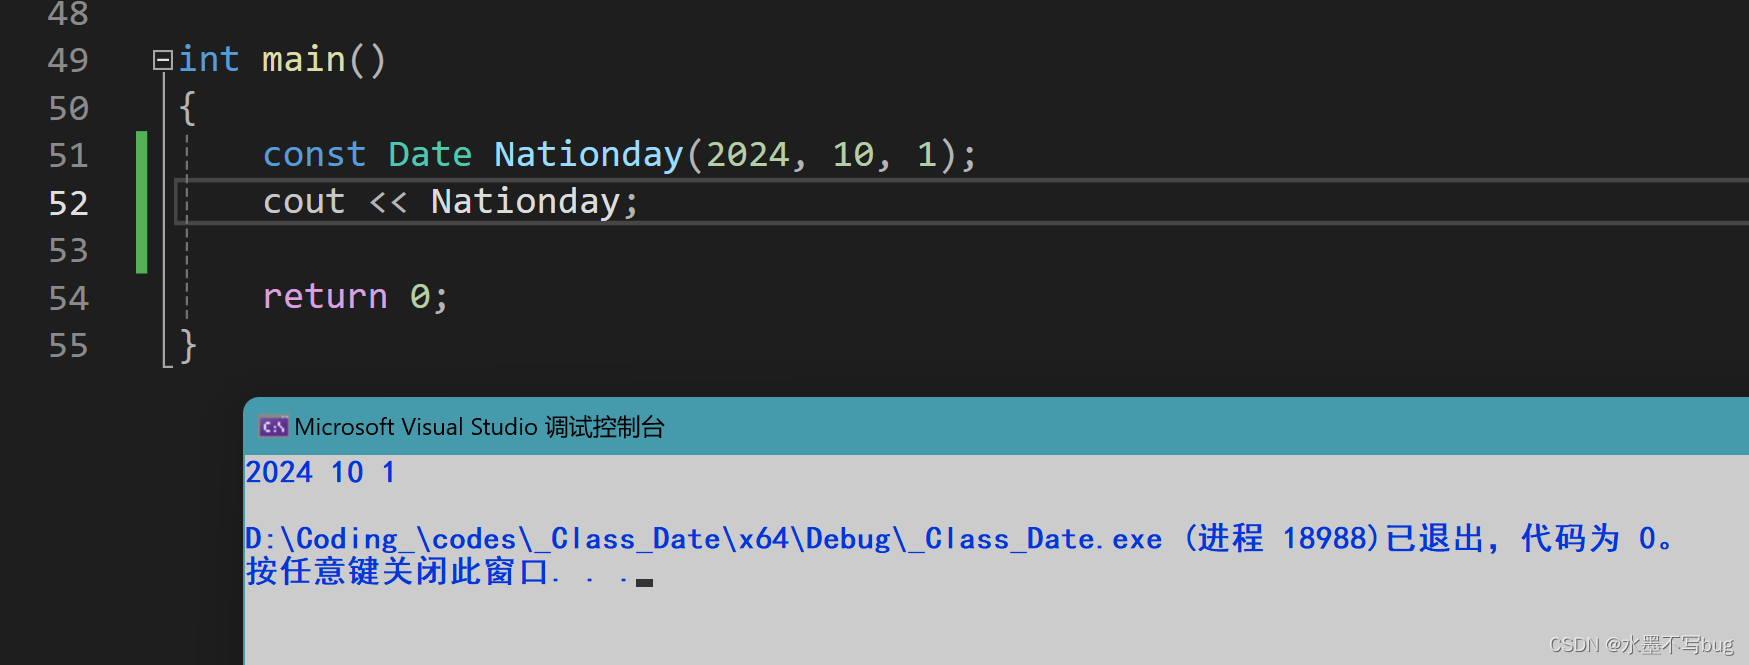Click the 2024 argument in the code
Viewport: 1749px width, 665px height.
747,155
